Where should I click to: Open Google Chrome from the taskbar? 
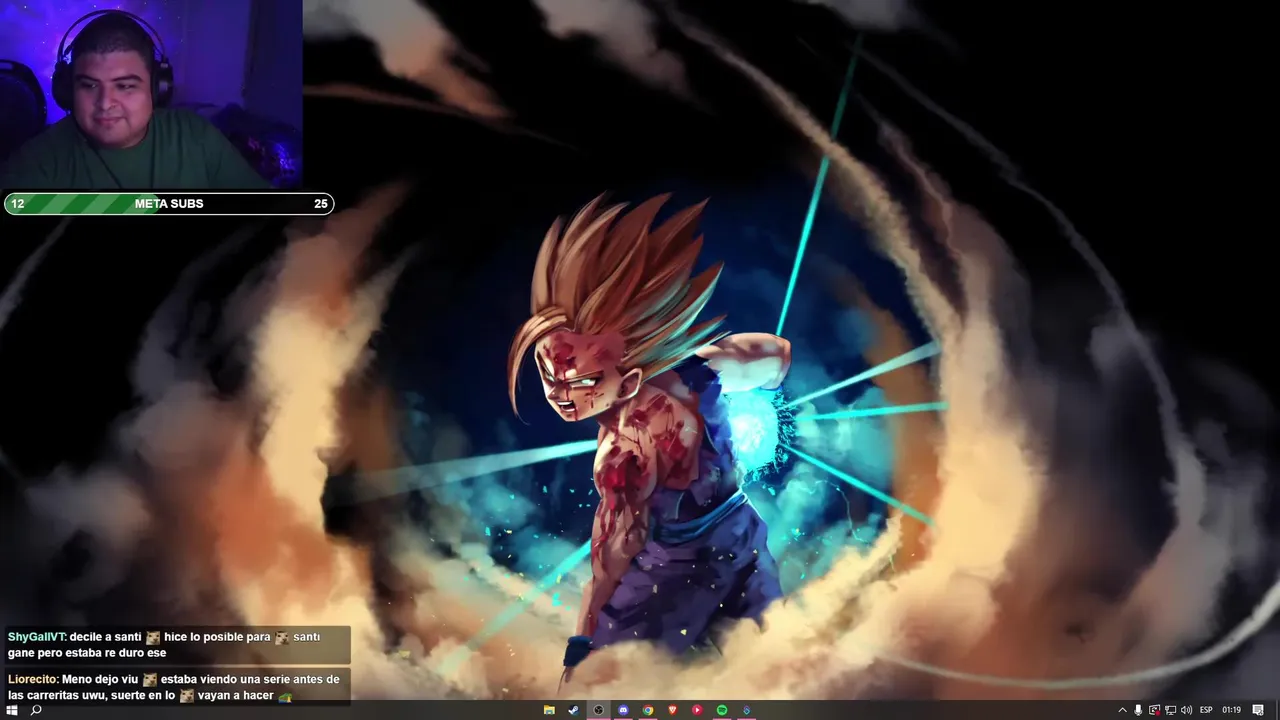648,710
